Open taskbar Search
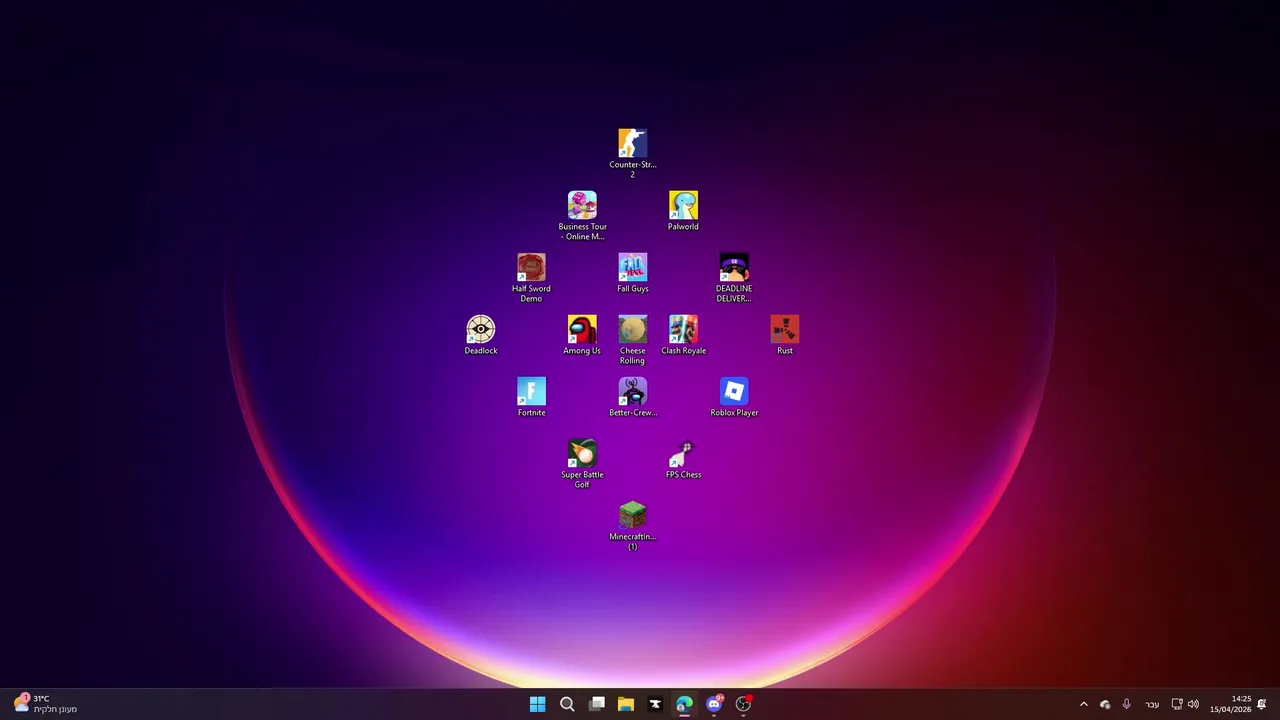 [x=567, y=704]
